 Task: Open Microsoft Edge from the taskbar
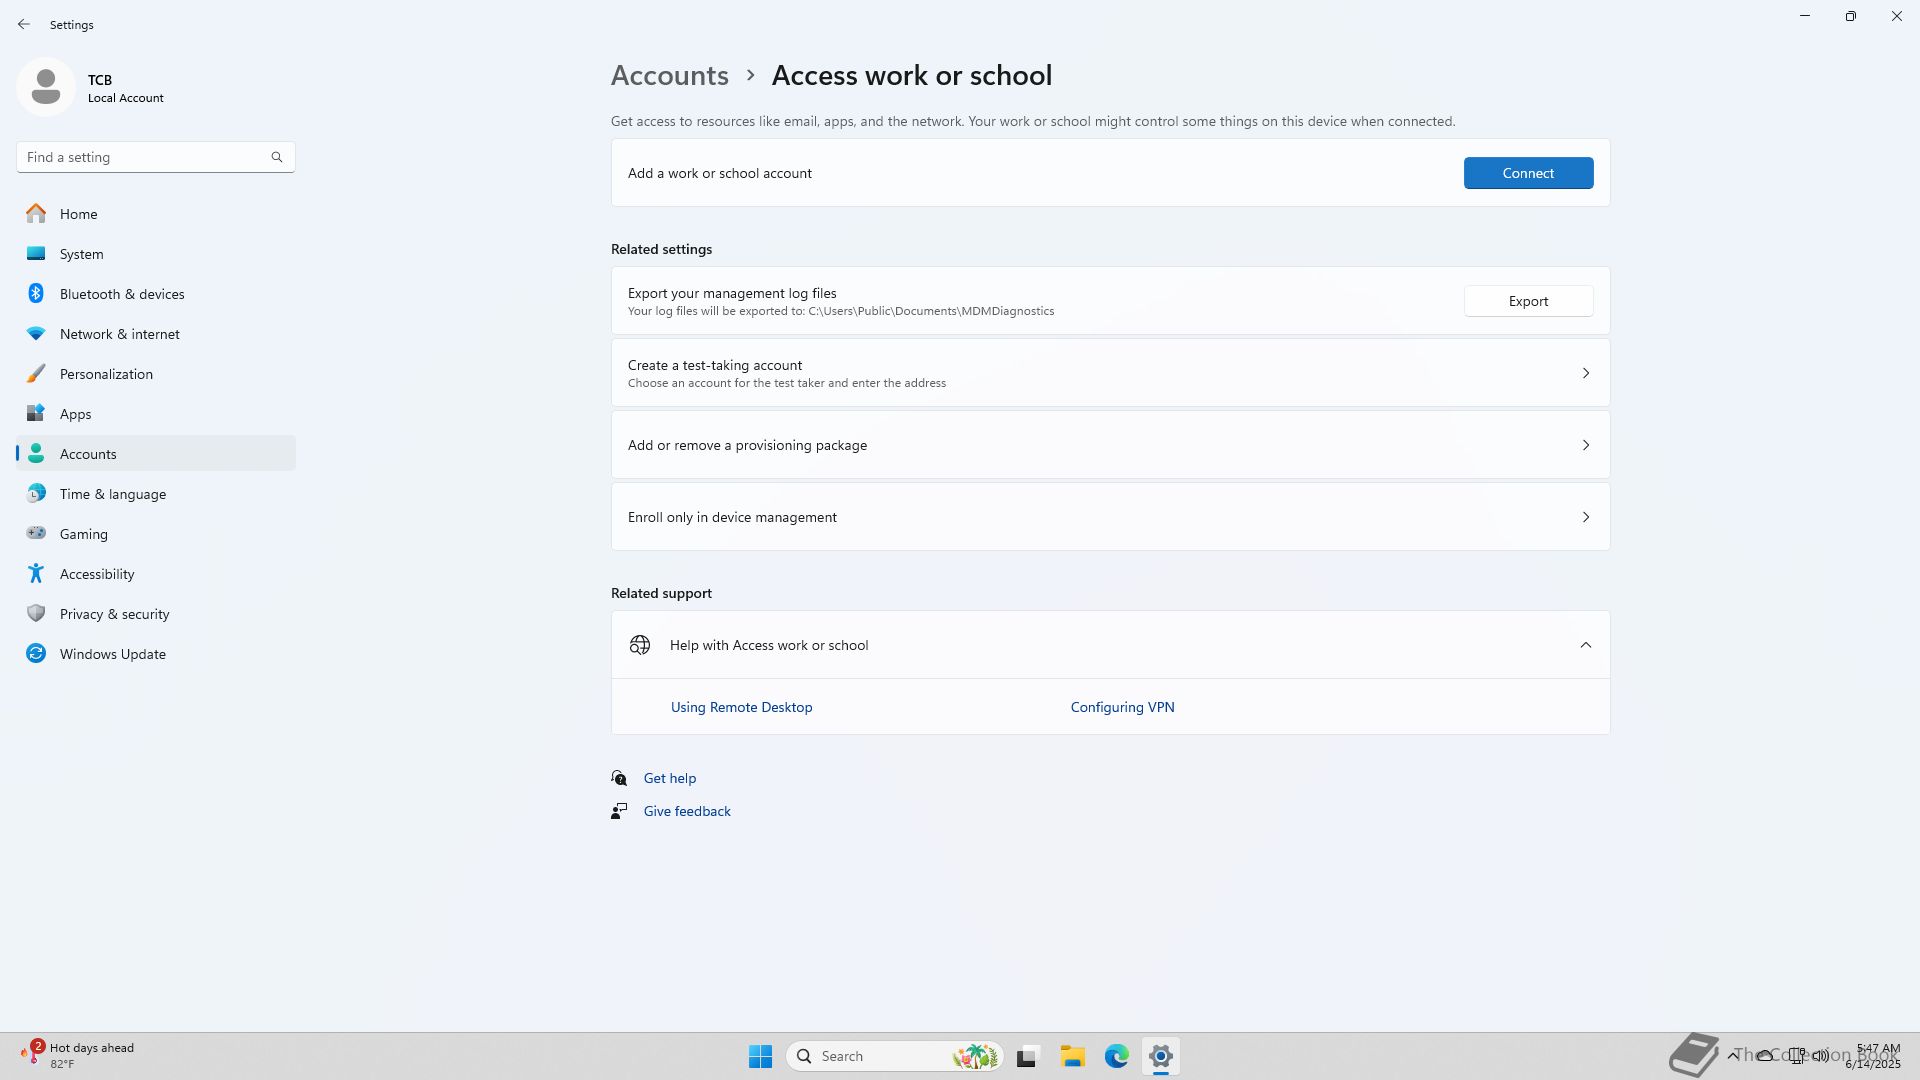tap(1116, 1056)
